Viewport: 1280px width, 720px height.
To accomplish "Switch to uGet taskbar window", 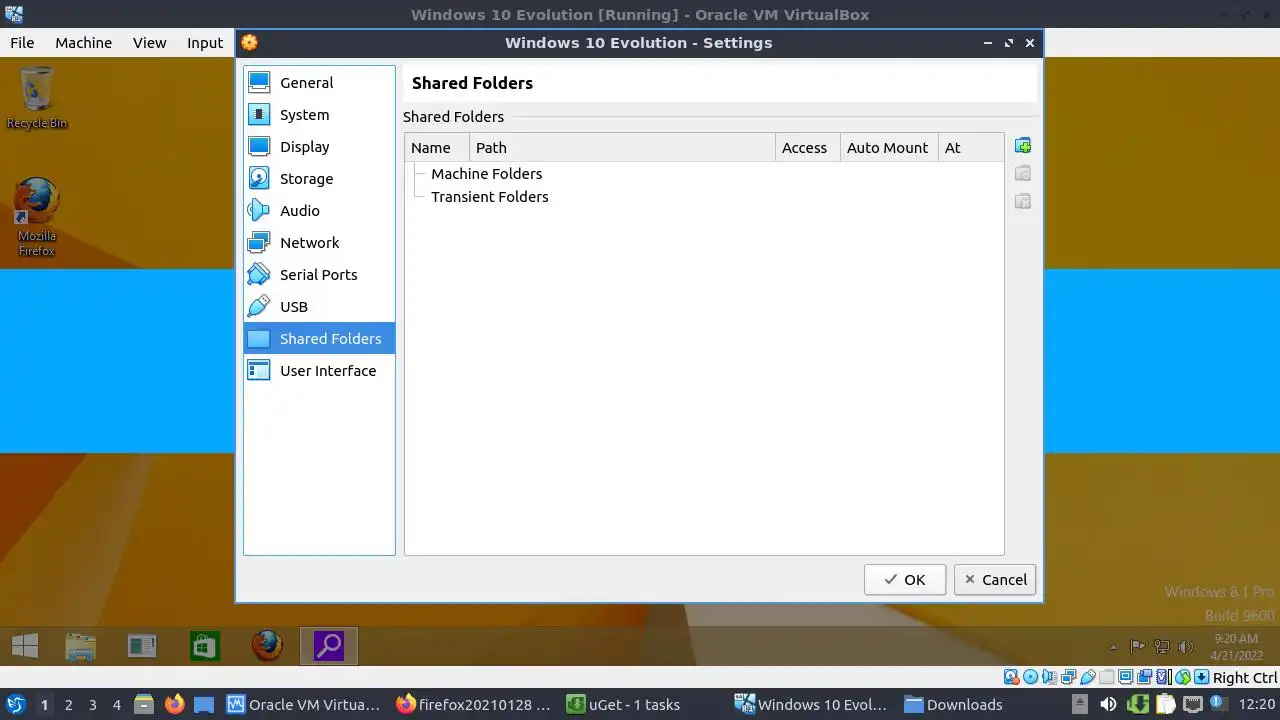I will [x=644, y=704].
